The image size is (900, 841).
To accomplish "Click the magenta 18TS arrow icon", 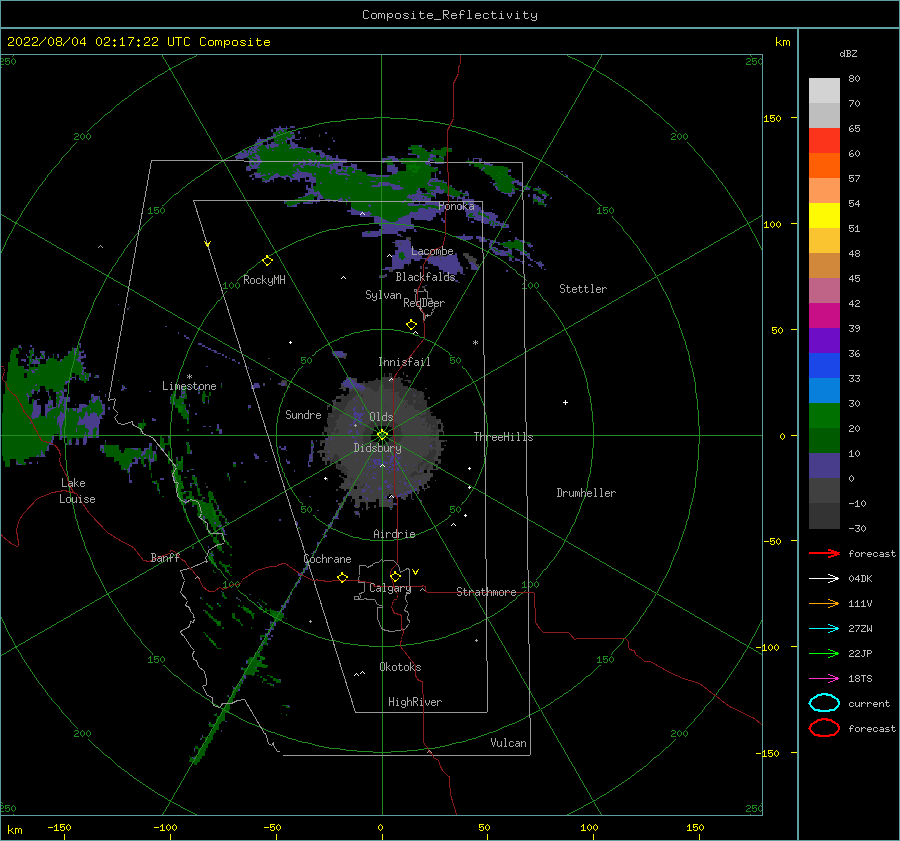I will (x=824, y=679).
